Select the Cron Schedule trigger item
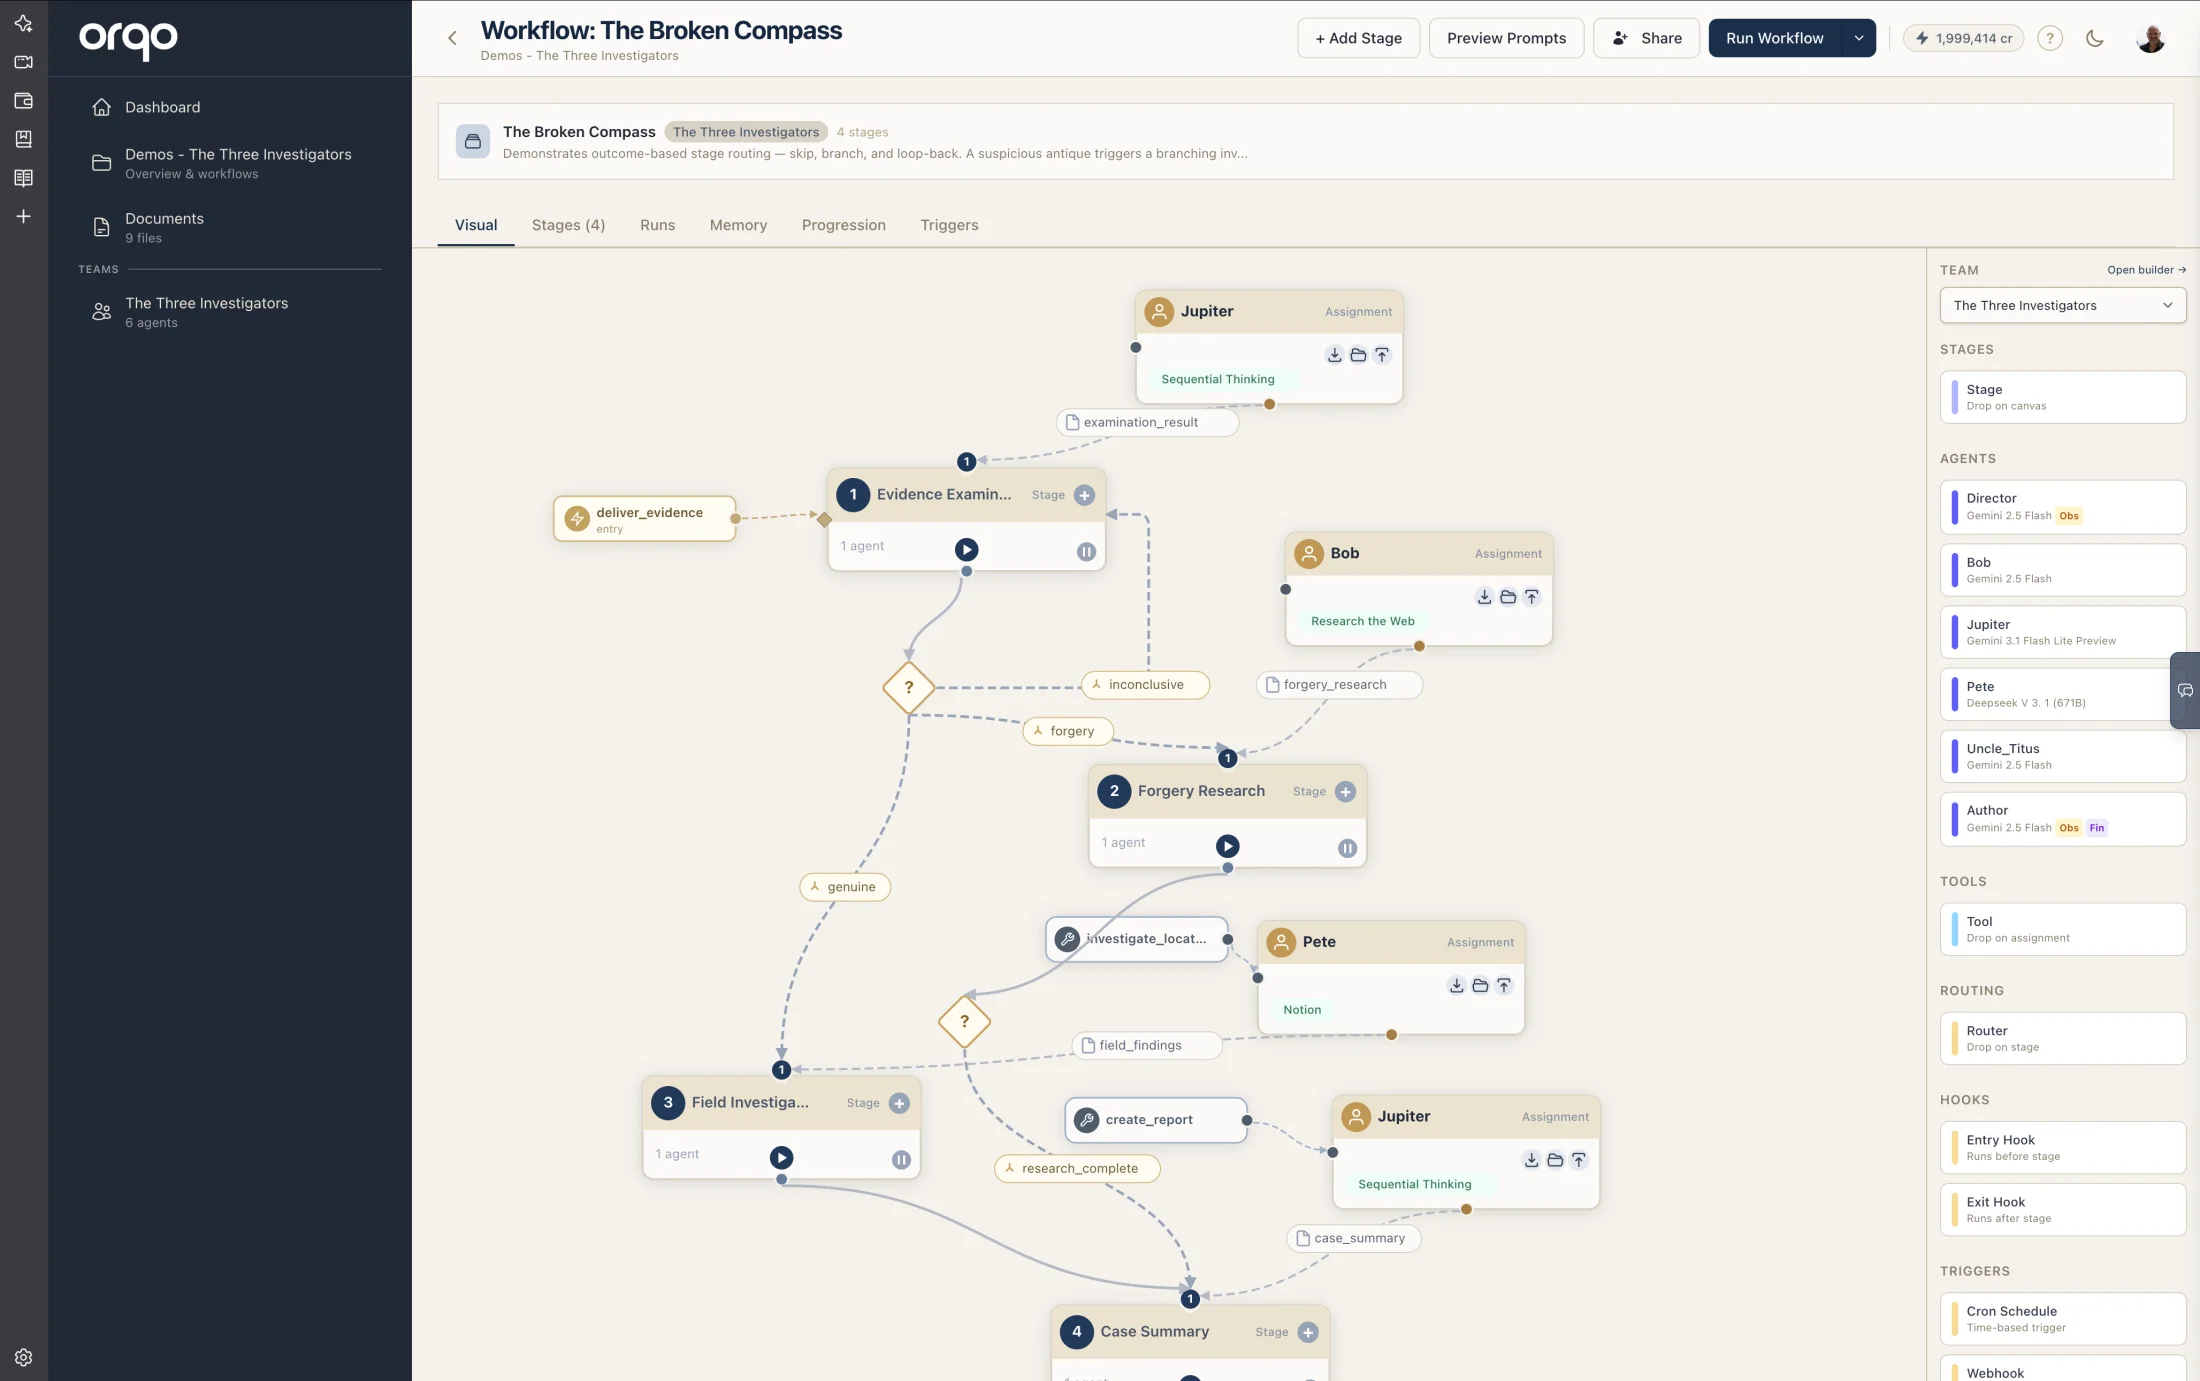This screenshot has width=2200, height=1381. coord(2062,1319)
